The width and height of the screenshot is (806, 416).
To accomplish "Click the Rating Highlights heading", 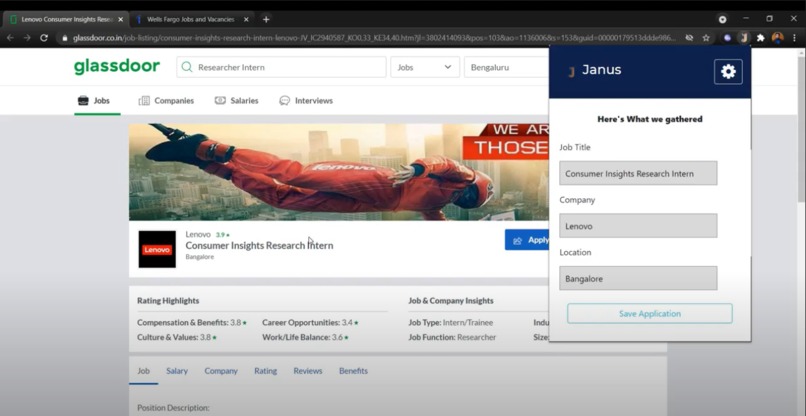I will (x=168, y=301).
